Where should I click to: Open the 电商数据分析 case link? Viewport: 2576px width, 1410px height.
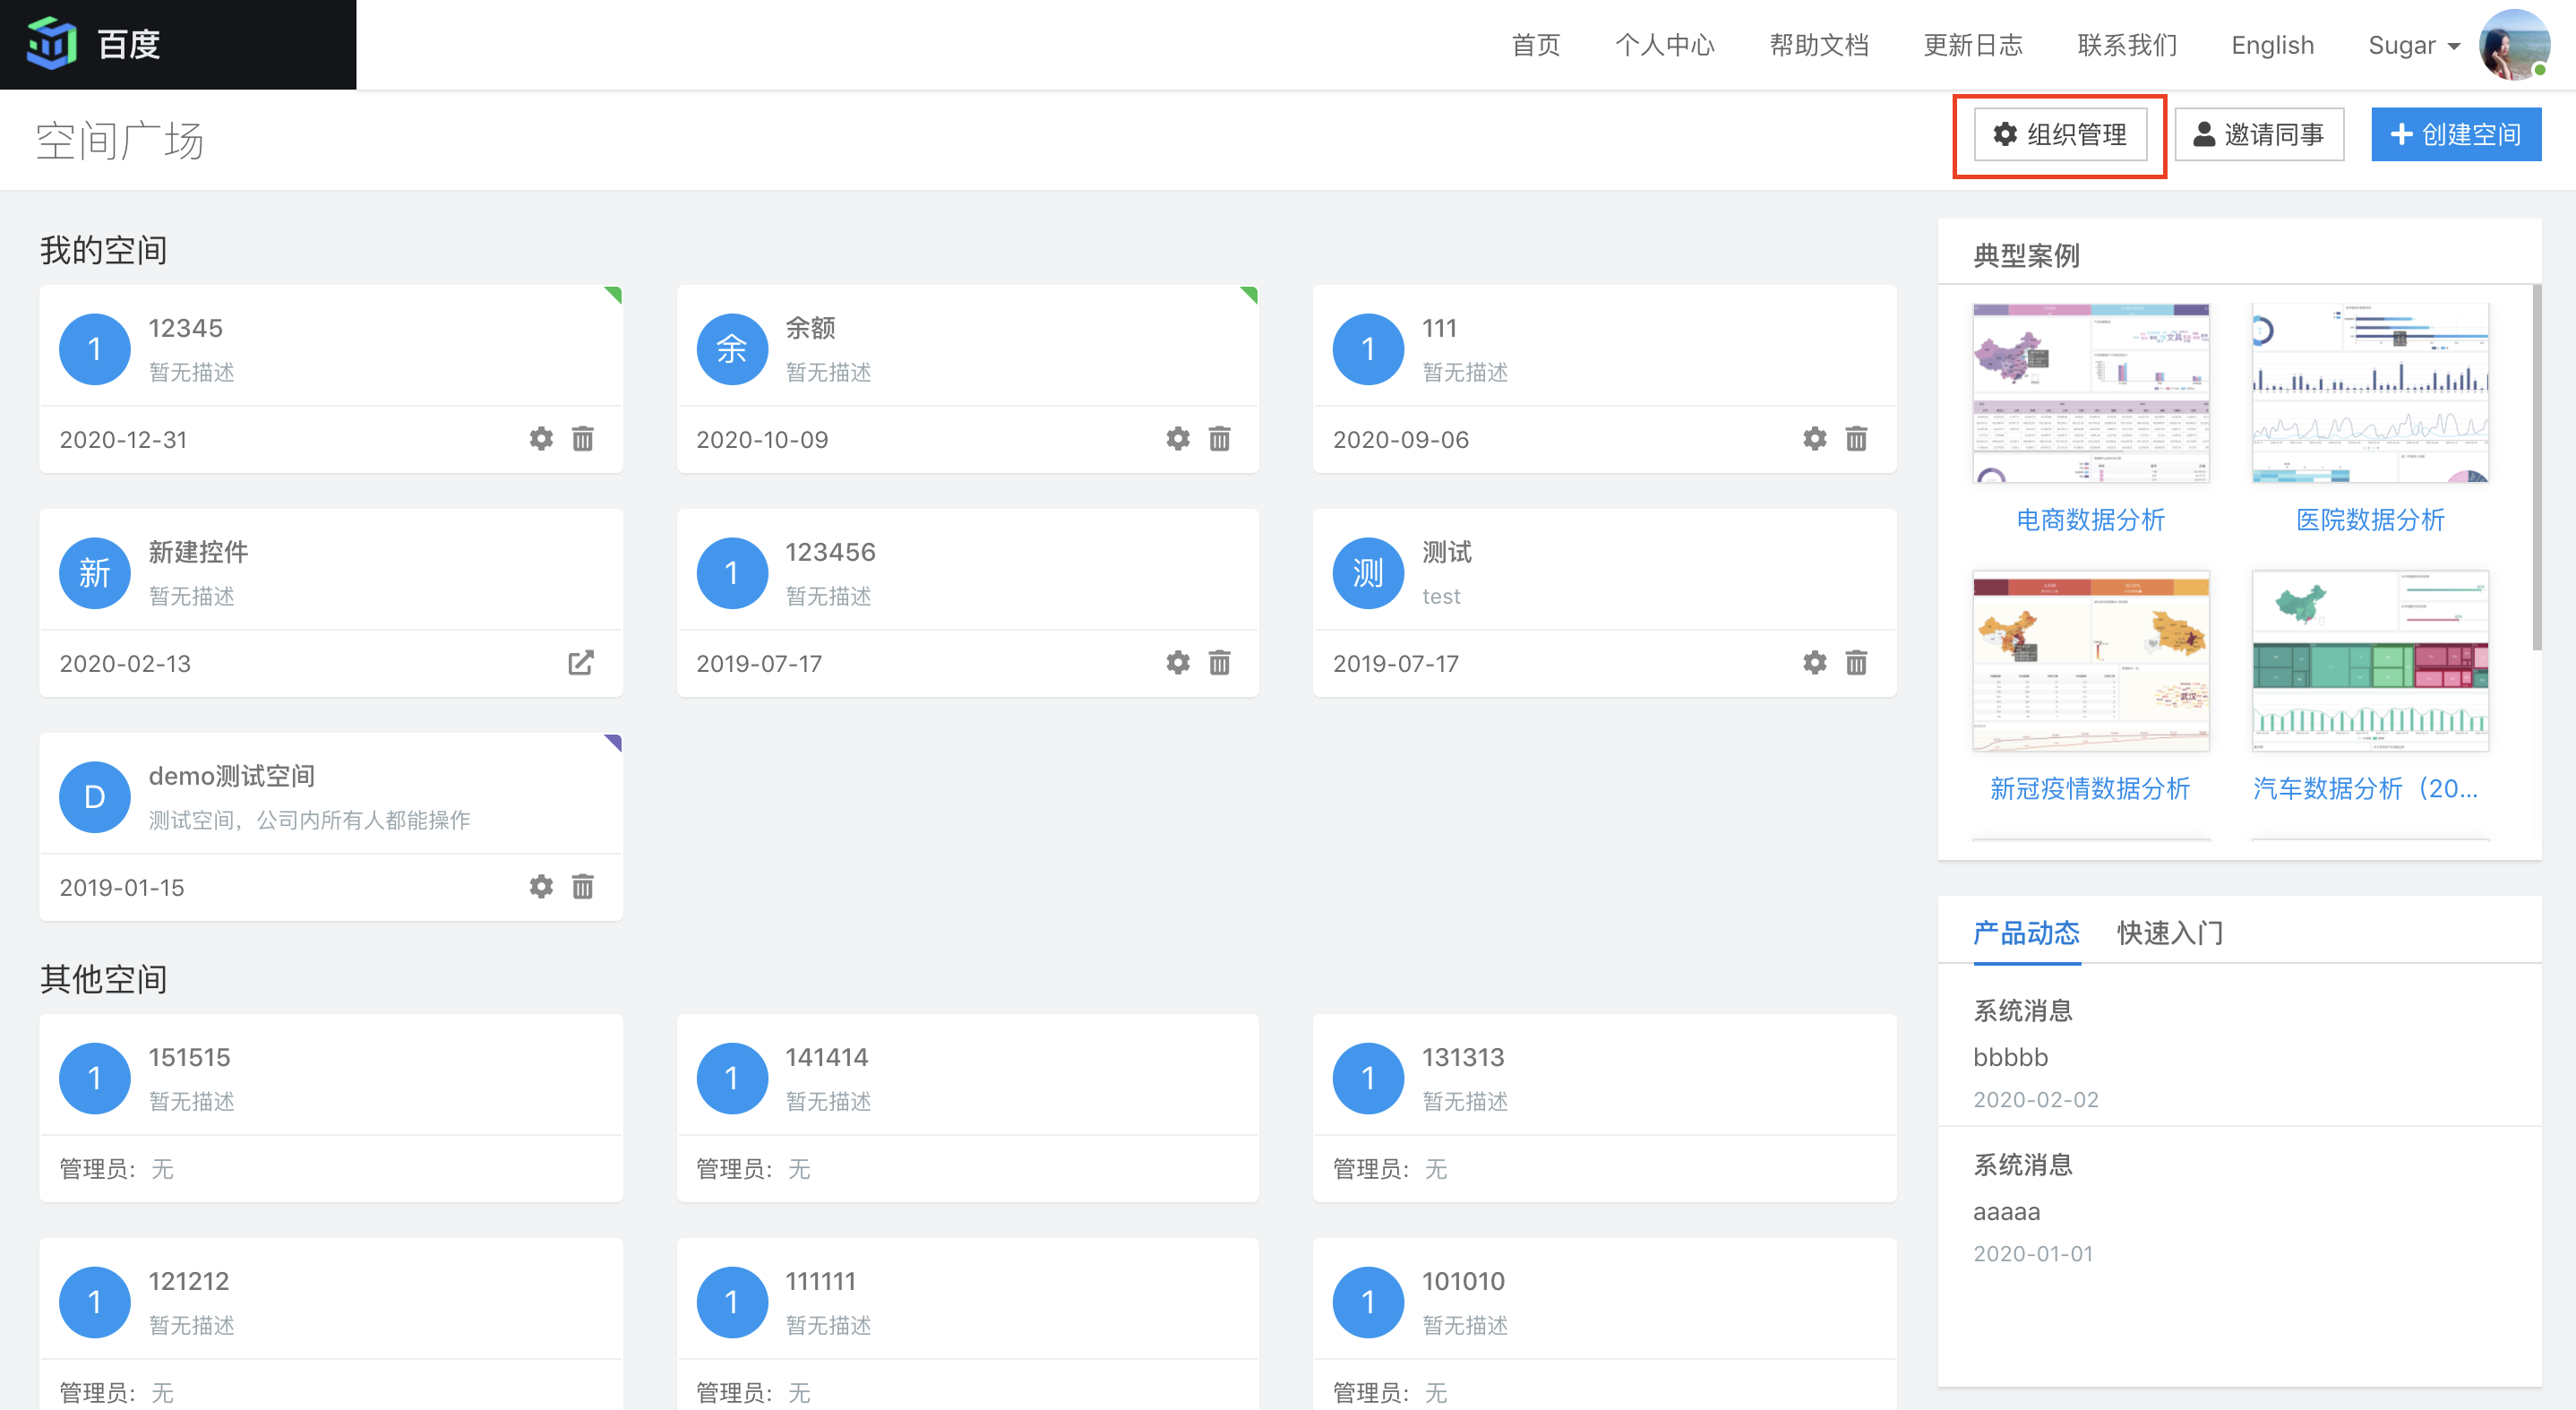coord(2090,520)
